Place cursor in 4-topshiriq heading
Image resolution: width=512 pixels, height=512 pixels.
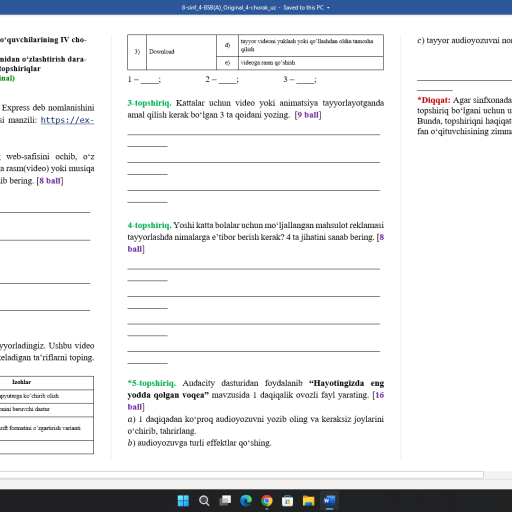click(x=149, y=225)
